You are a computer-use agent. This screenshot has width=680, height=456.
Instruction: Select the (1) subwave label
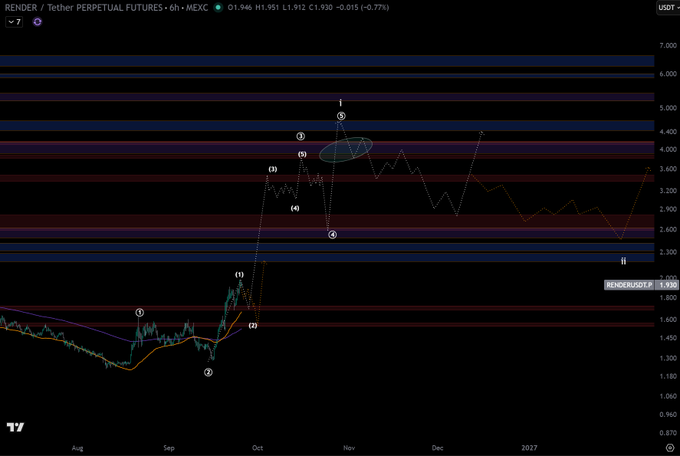[x=239, y=275]
